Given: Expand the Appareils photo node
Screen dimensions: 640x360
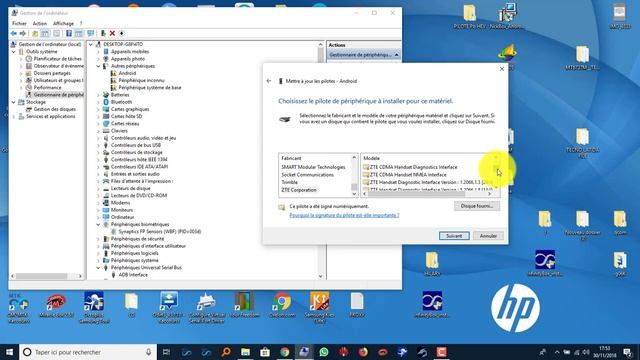Looking at the screenshot, I should [x=98, y=59].
